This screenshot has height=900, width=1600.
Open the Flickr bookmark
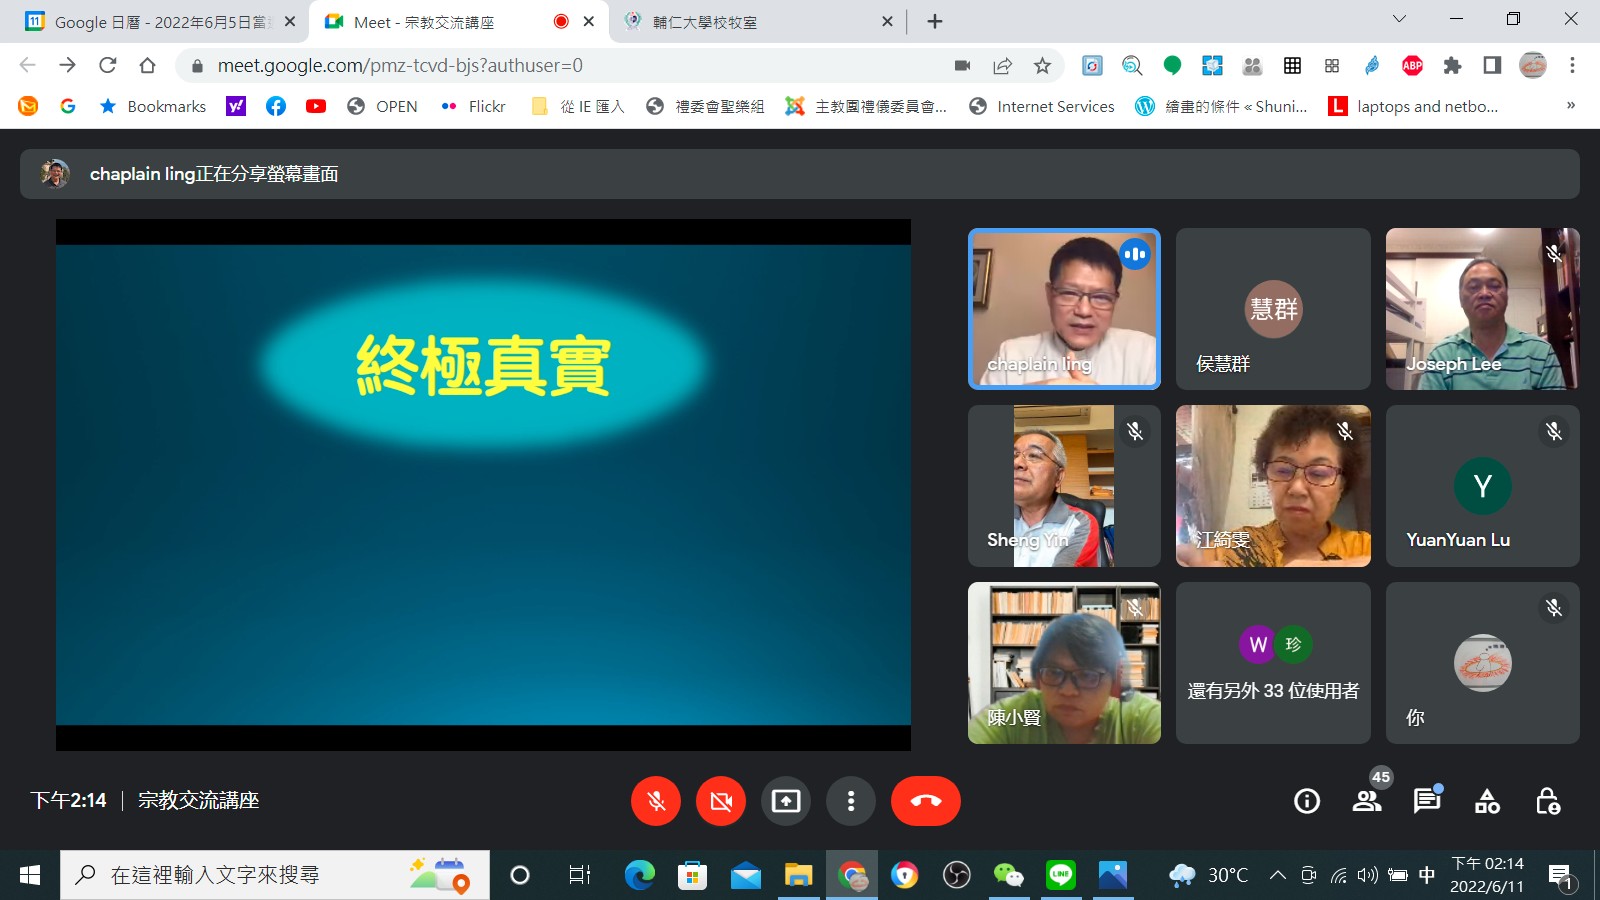[x=474, y=106]
